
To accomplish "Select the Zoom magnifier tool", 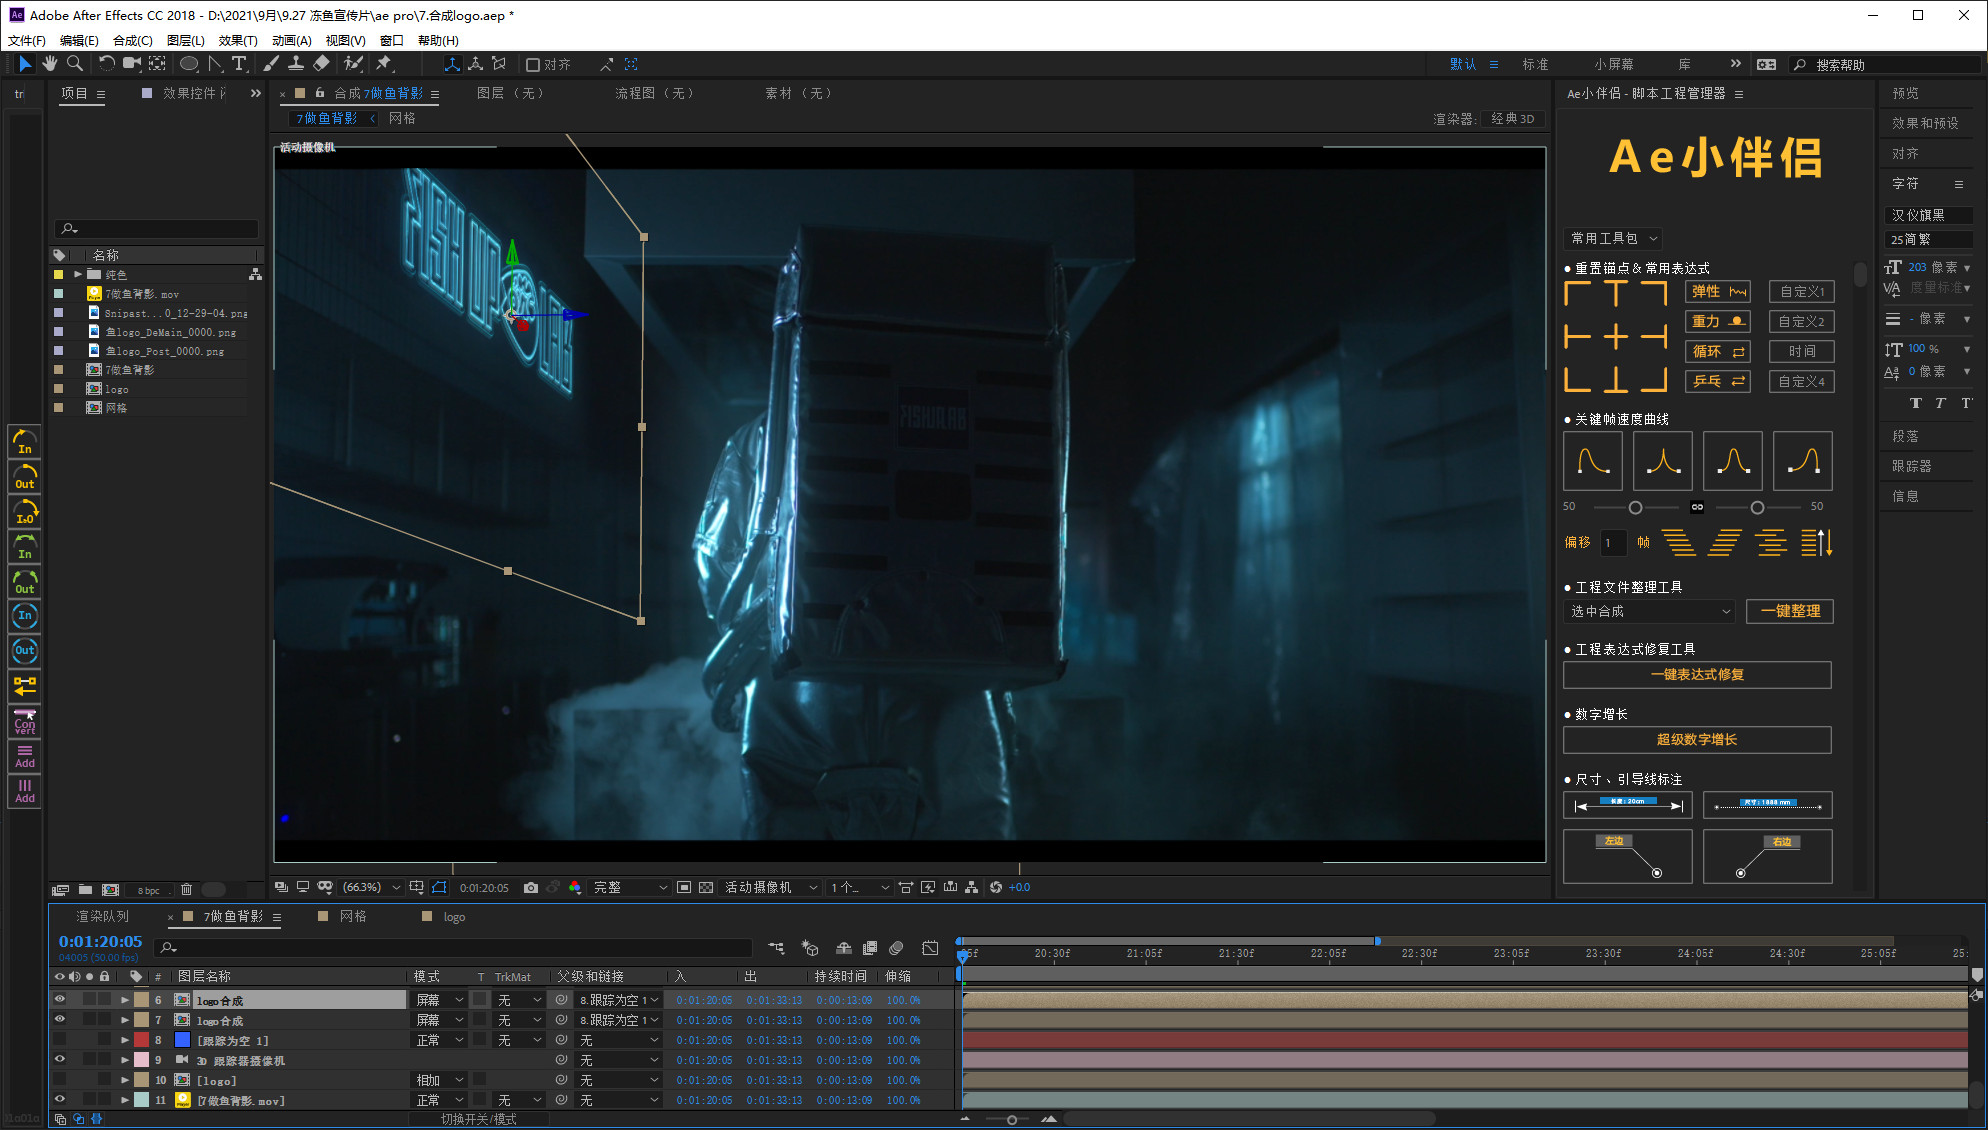I will pyautogui.click(x=74, y=64).
